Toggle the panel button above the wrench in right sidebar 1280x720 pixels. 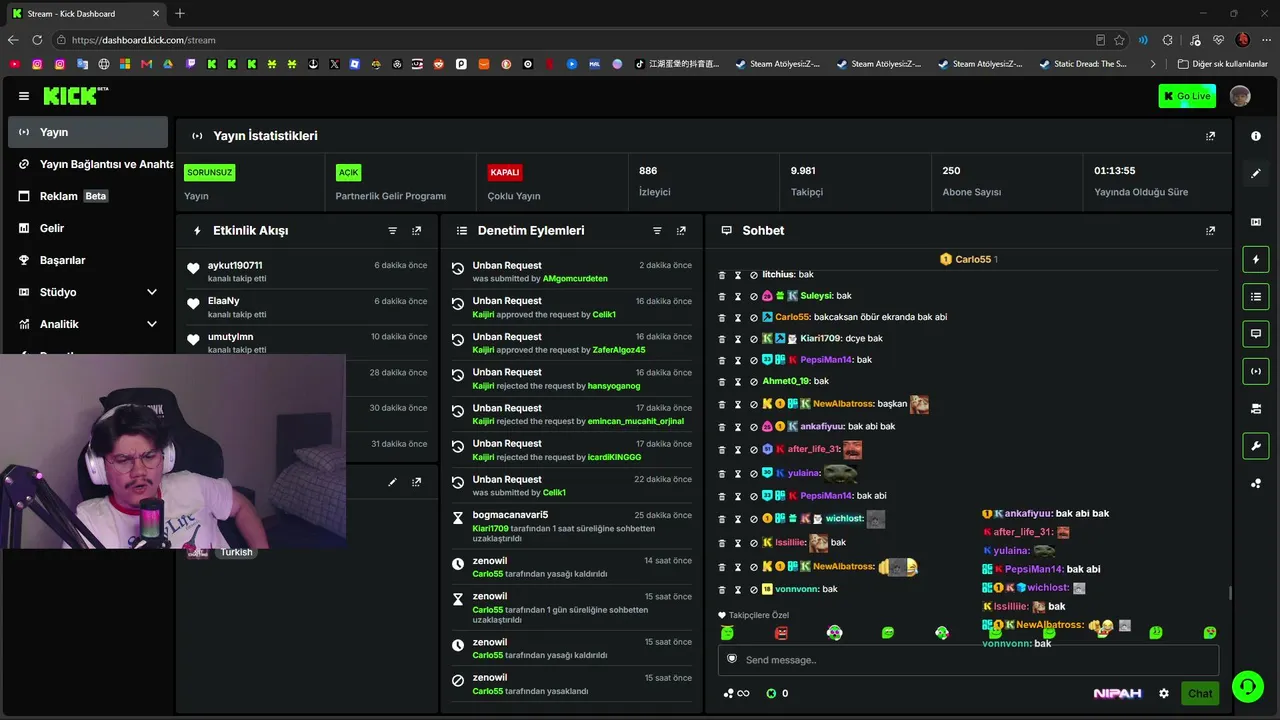tap(1256, 408)
